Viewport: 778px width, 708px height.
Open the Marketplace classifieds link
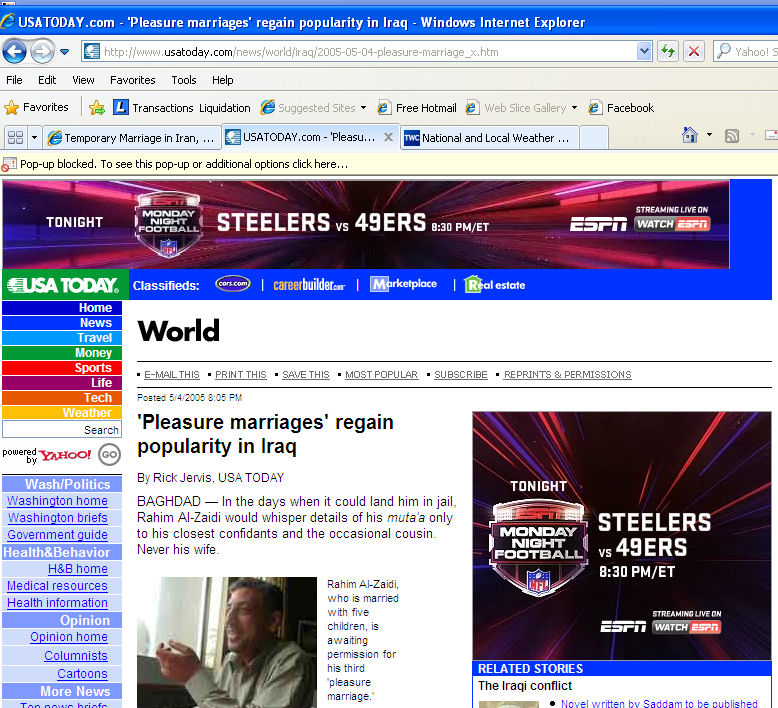pyautogui.click(x=403, y=284)
